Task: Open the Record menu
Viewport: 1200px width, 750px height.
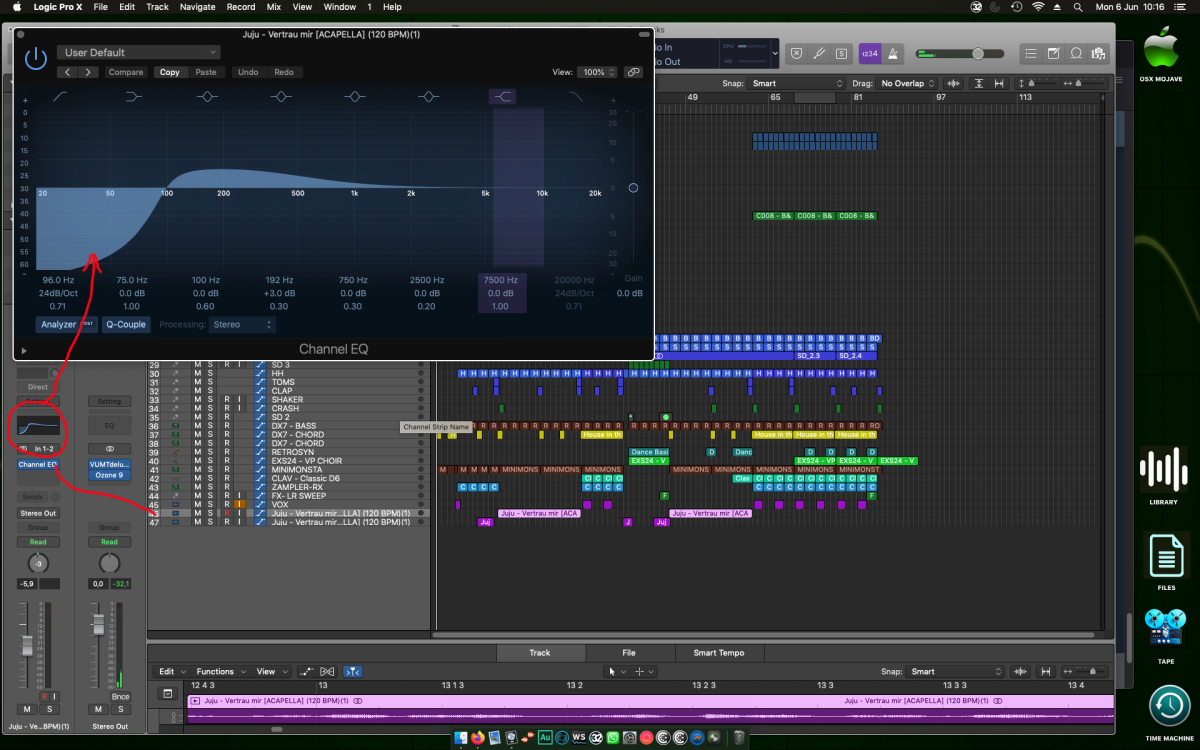Action: tap(241, 7)
